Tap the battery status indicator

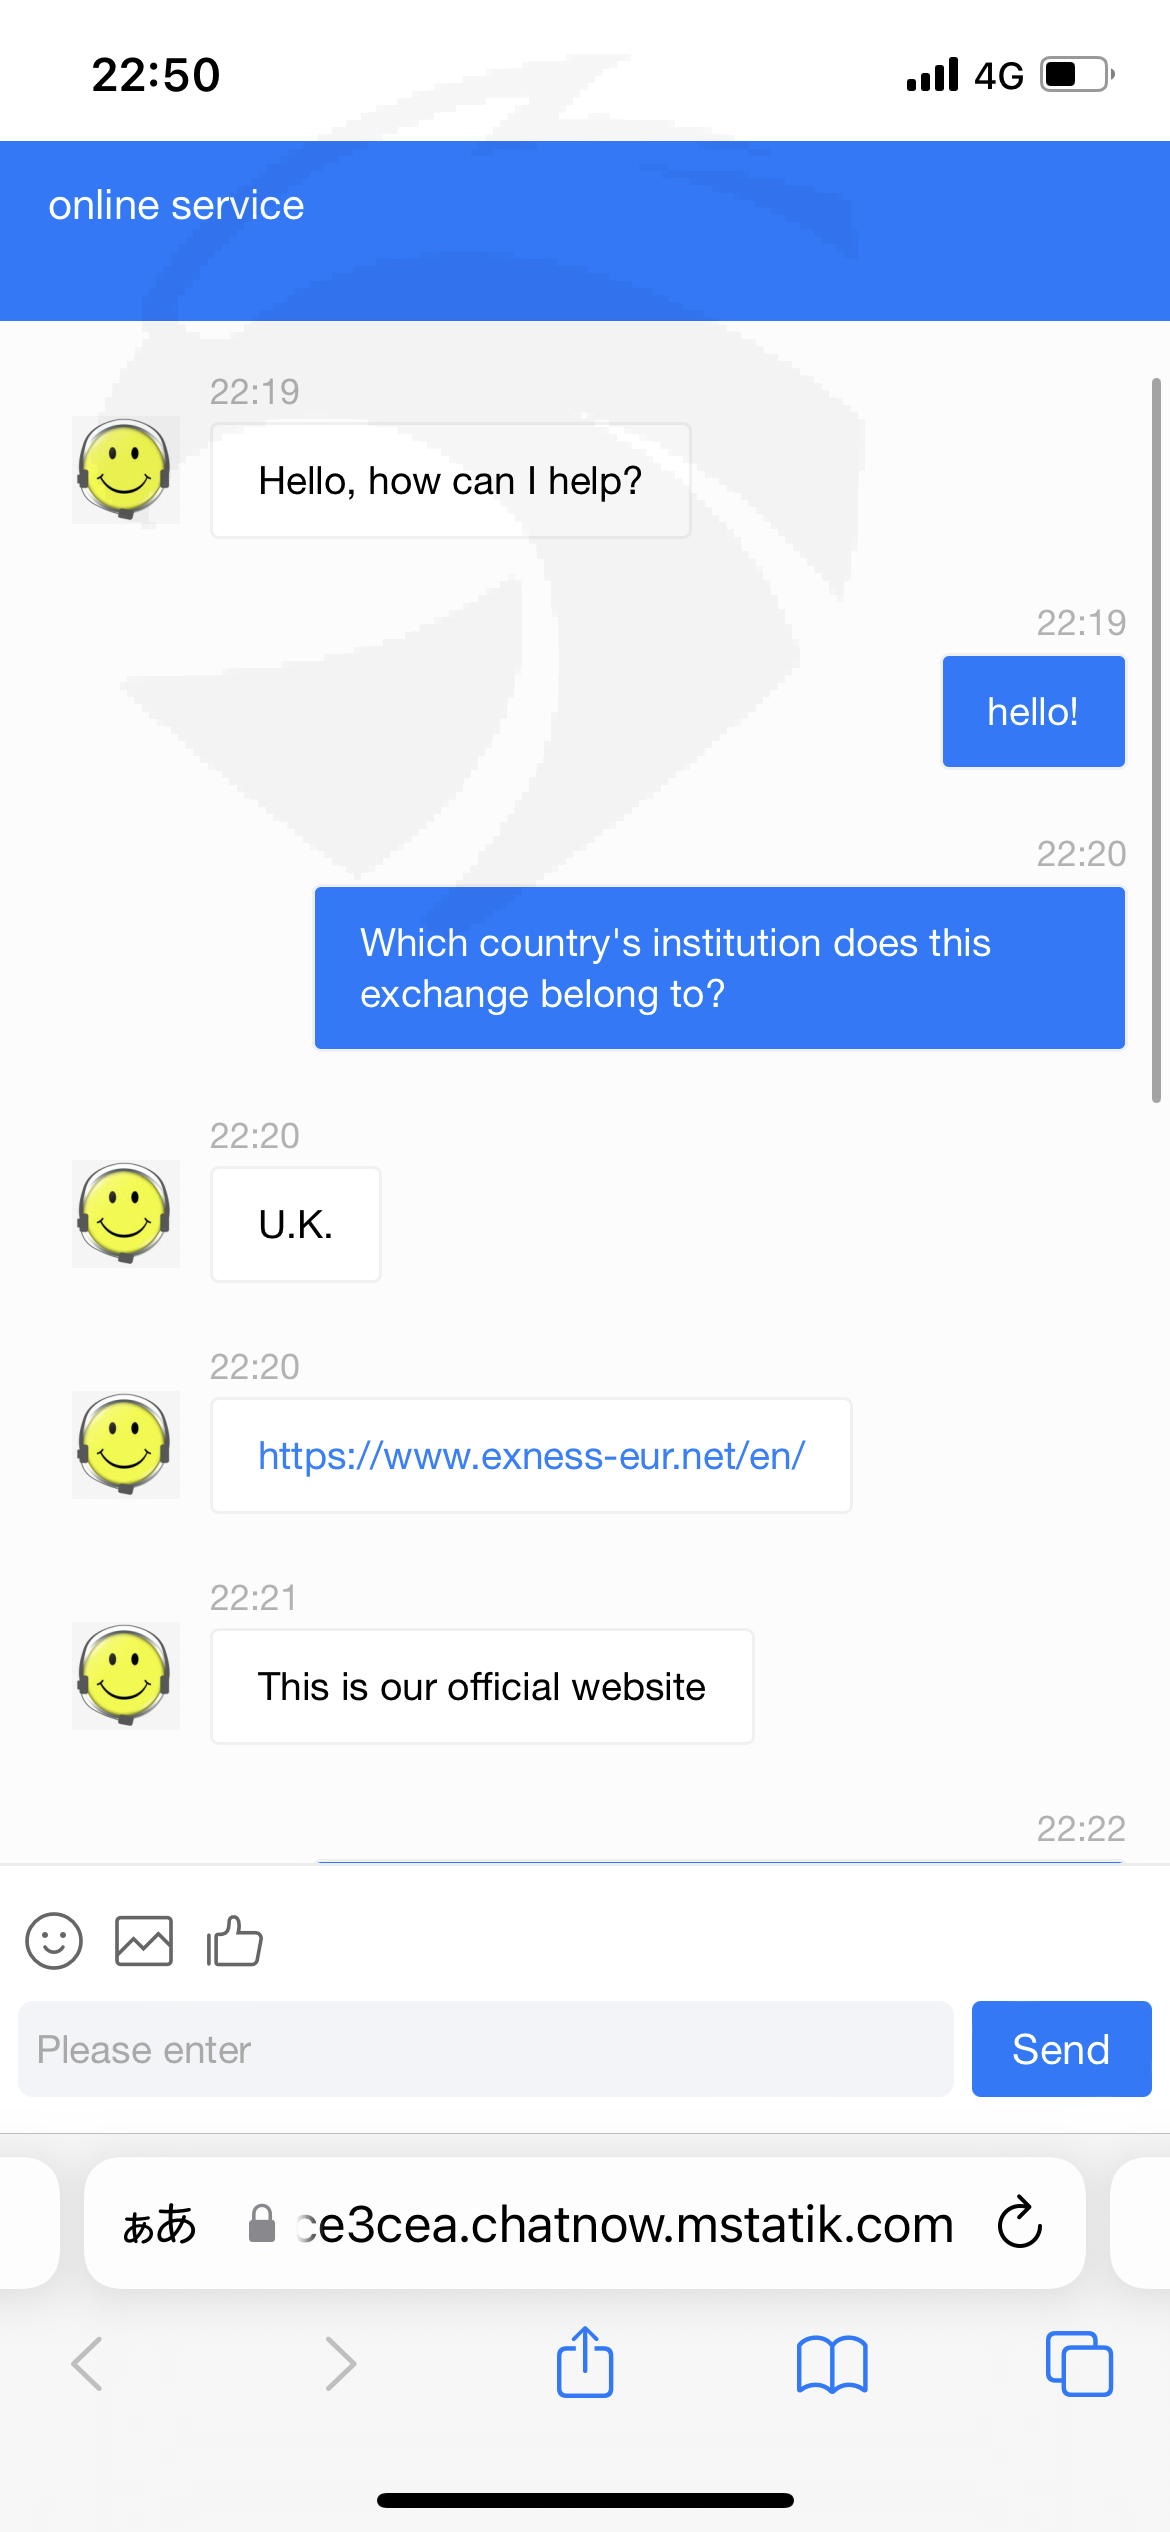(1078, 75)
